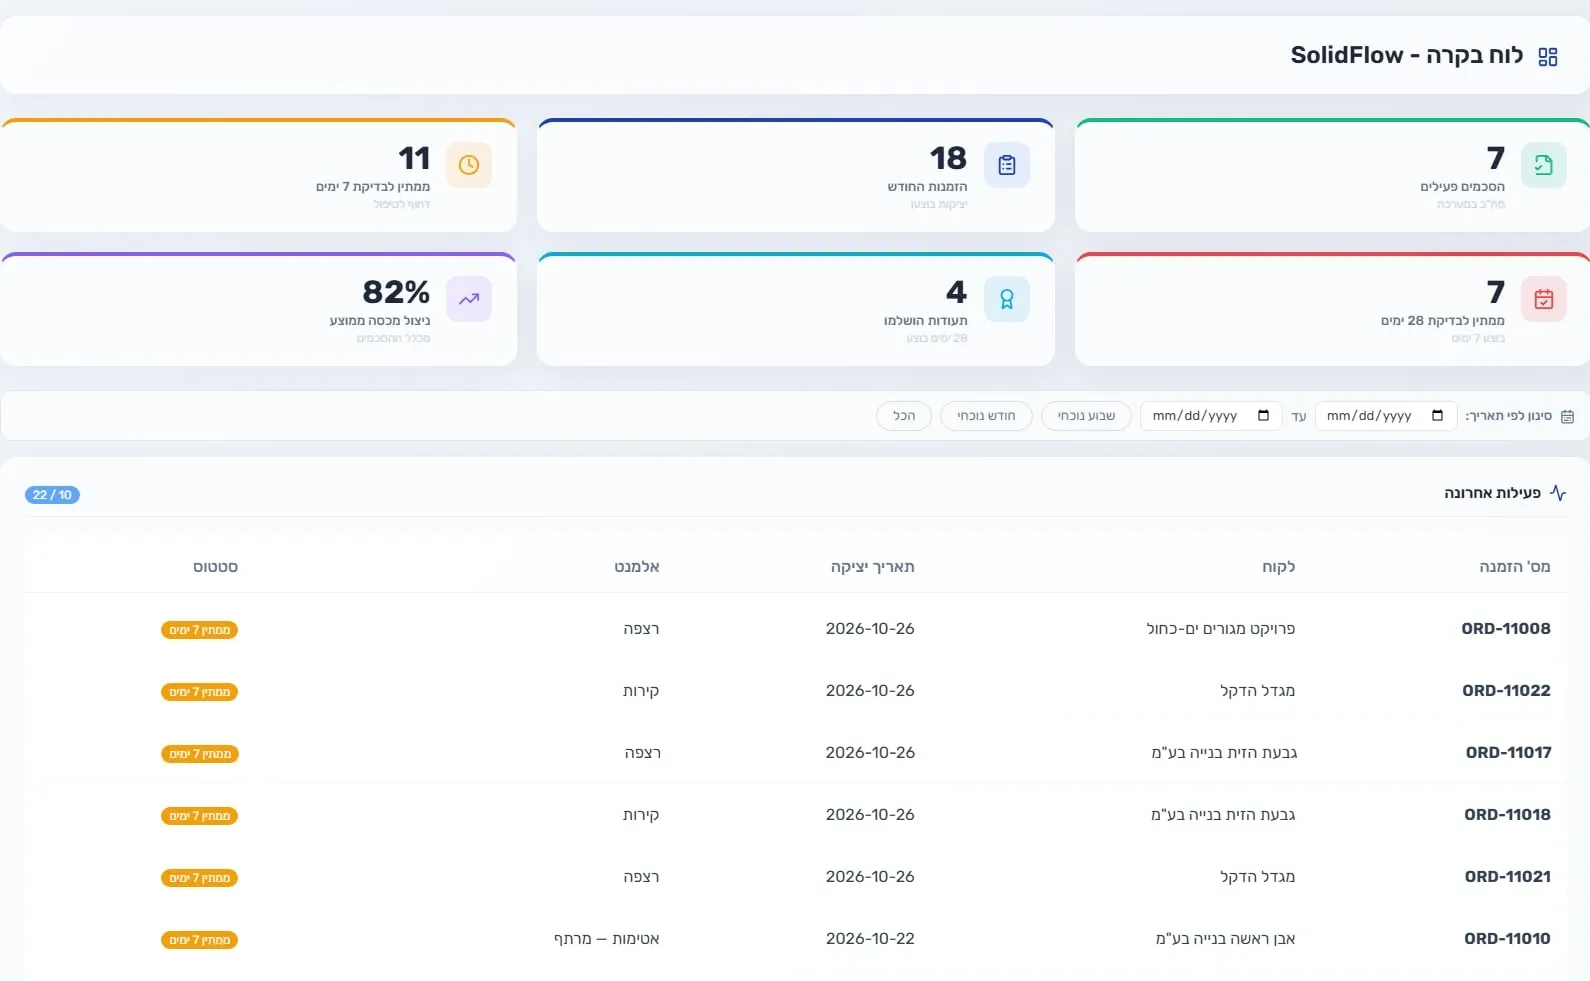This screenshot has height=981, width=1590.
Task: Click the פעילות אחרונה section heading
Action: click(1492, 493)
